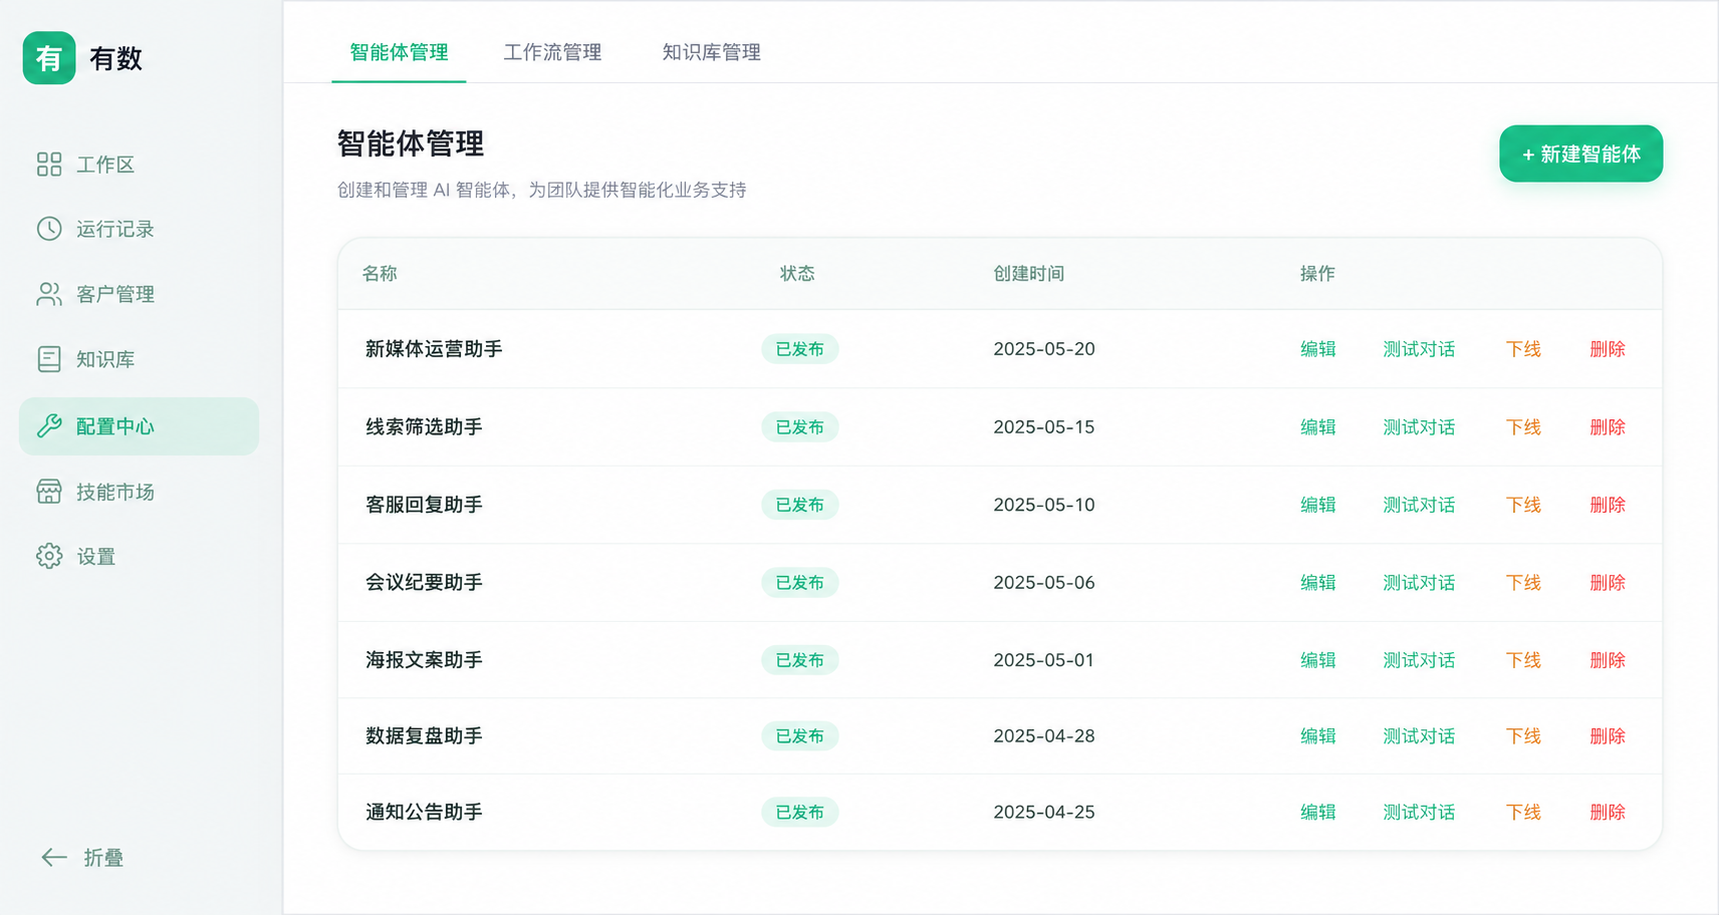Delete the 客服回复助手 agent
This screenshot has width=1719, height=915.
(1607, 505)
